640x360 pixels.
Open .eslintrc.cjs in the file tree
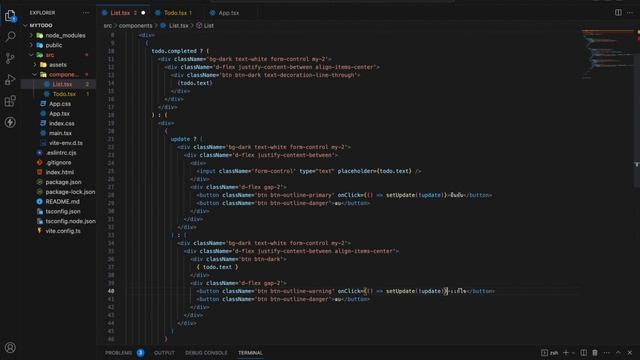click(x=58, y=153)
